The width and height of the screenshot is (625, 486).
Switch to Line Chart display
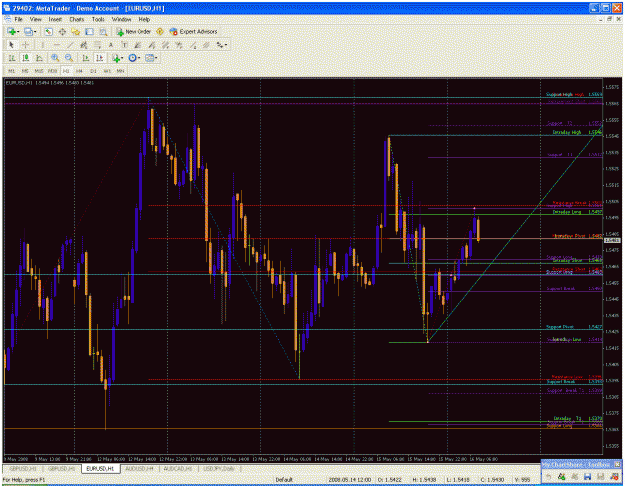[x=39, y=58]
